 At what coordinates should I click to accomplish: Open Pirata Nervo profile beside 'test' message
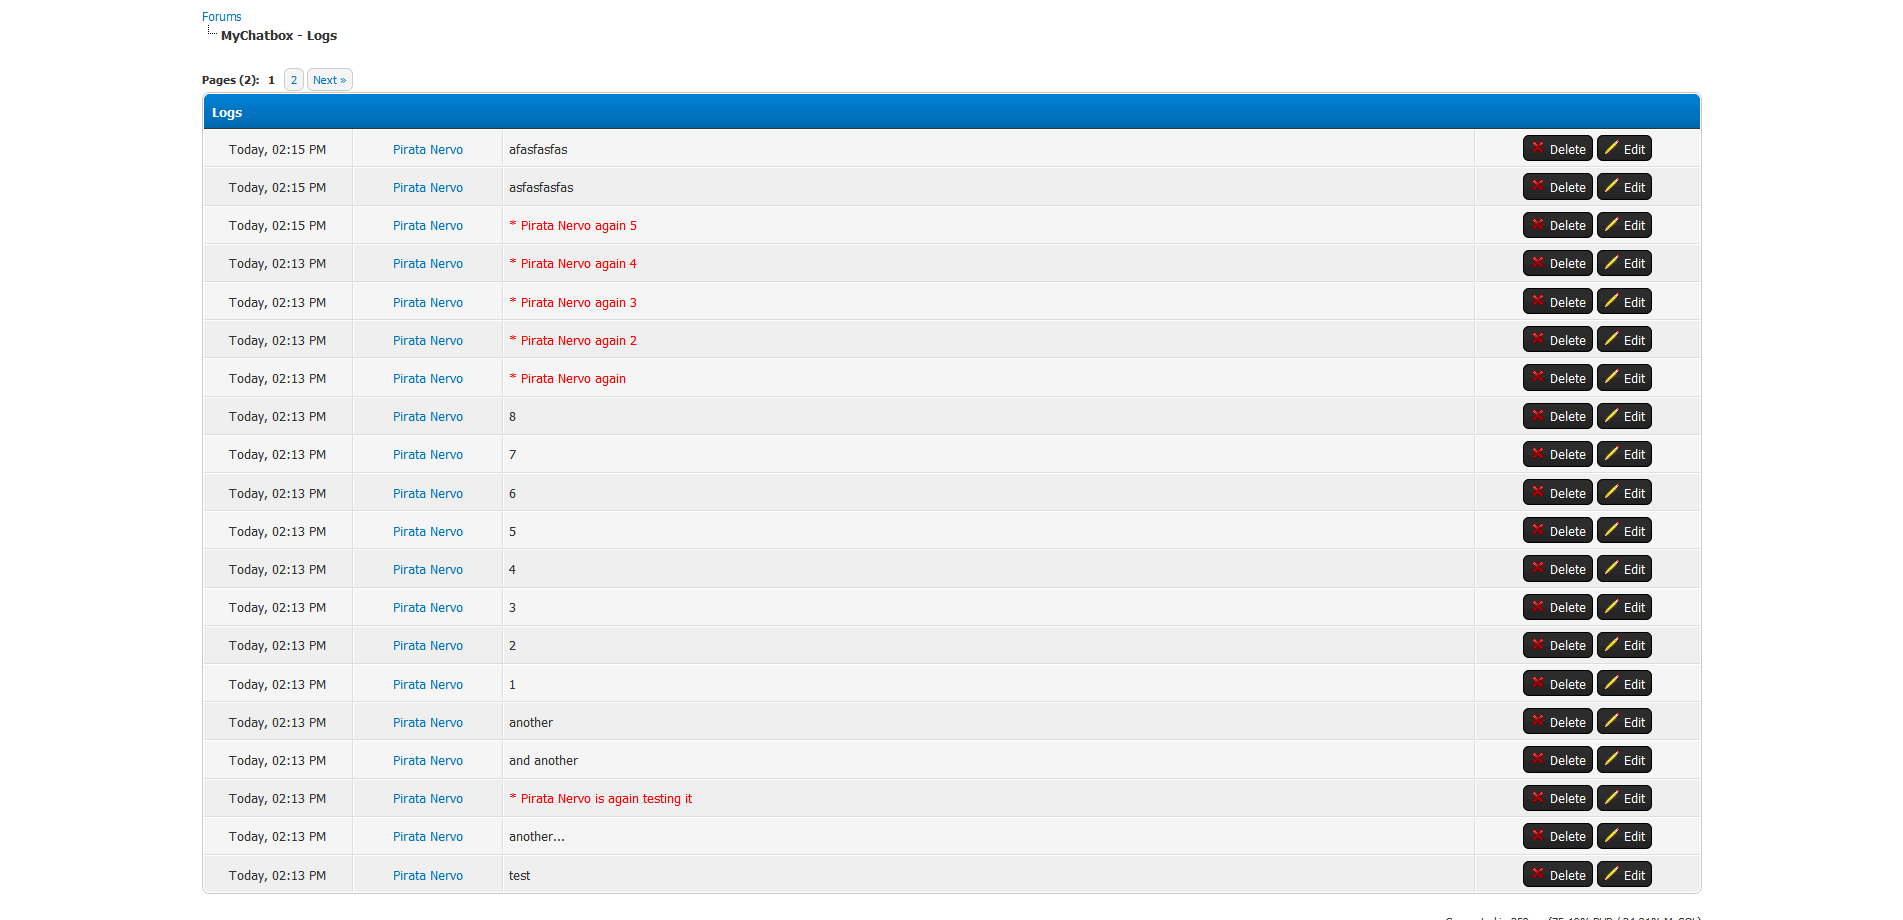coord(427,876)
